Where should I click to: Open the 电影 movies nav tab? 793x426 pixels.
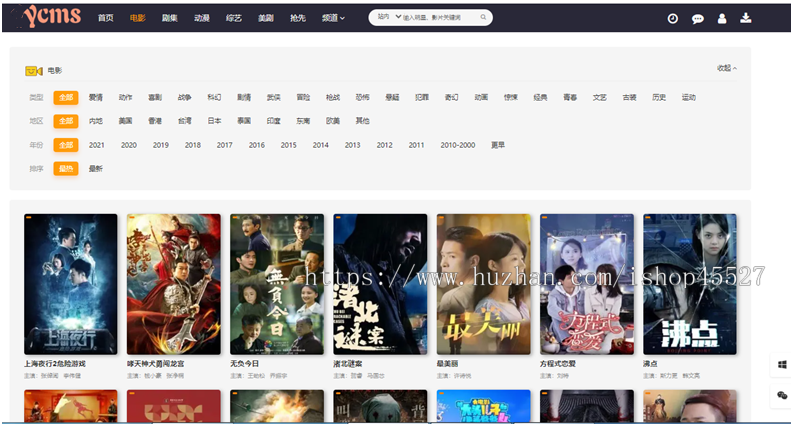(x=137, y=18)
